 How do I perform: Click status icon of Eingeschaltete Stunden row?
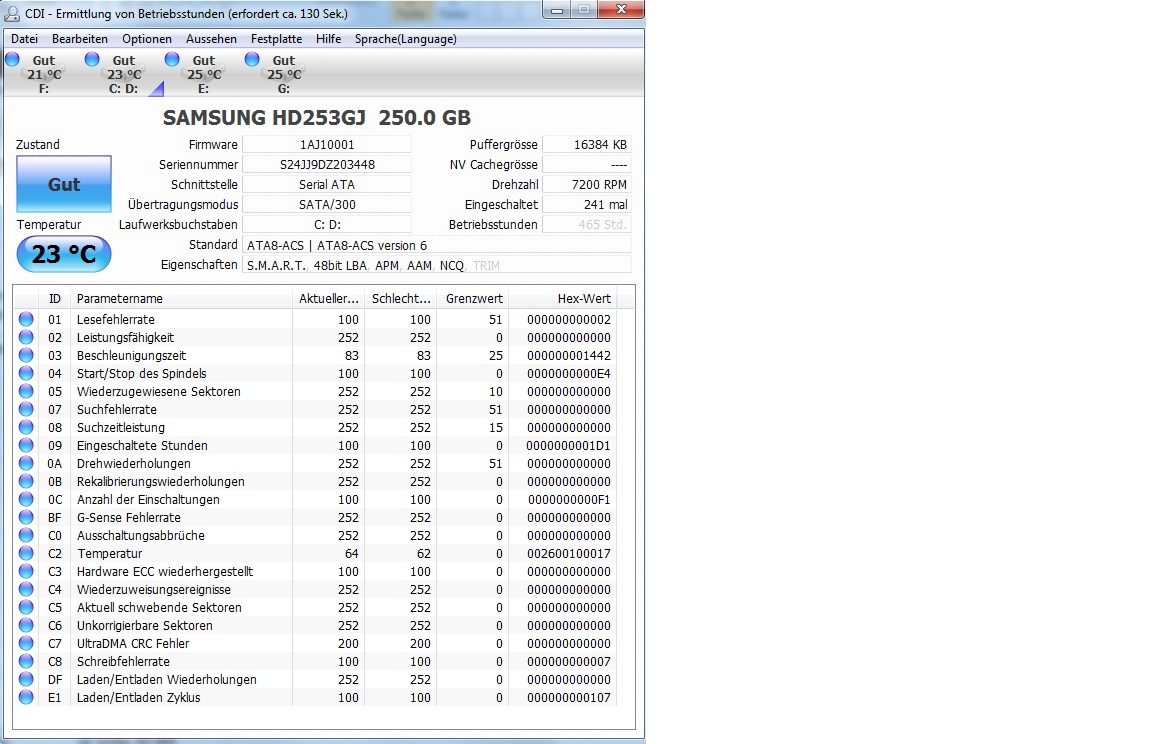tap(26, 445)
